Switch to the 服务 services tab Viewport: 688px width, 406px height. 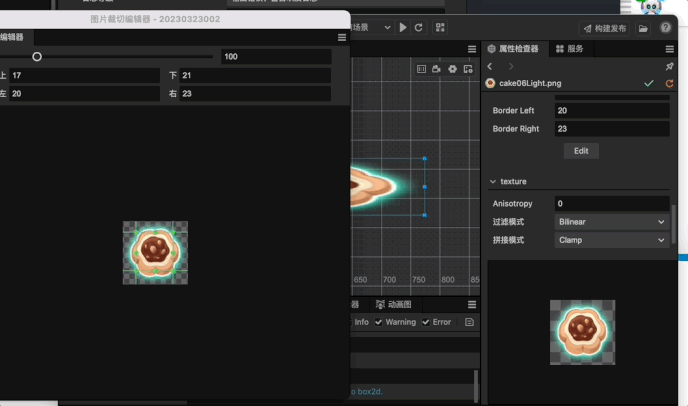[x=570, y=49]
